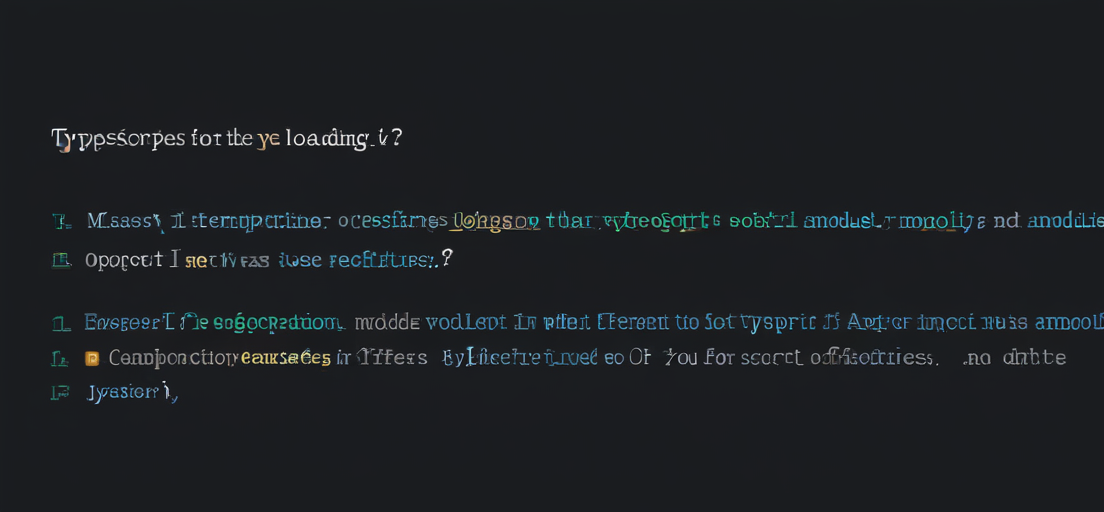The width and height of the screenshot is (1104, 512).
Task: Click the heading text ending with a question mark
Action: point(227,139)
